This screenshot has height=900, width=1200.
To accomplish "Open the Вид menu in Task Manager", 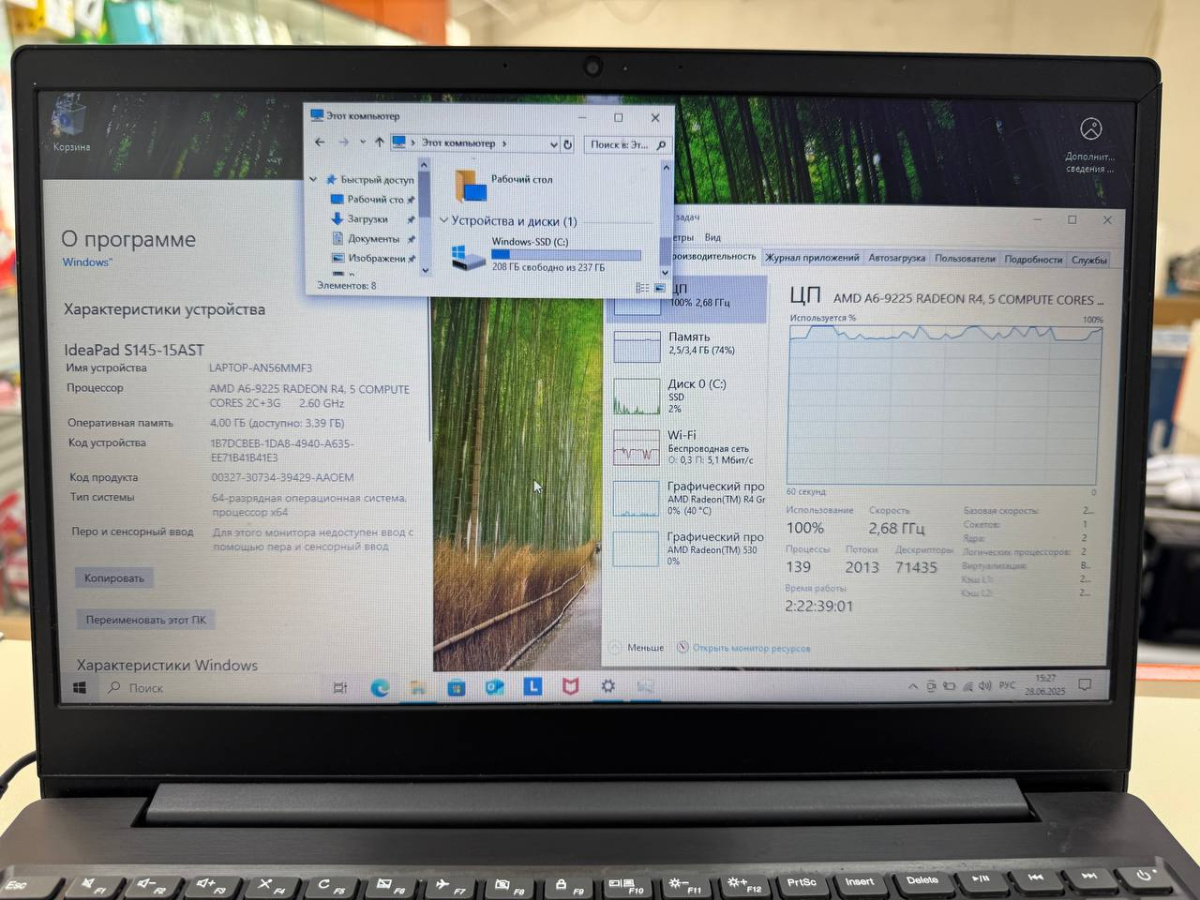I will click(712, 238).
